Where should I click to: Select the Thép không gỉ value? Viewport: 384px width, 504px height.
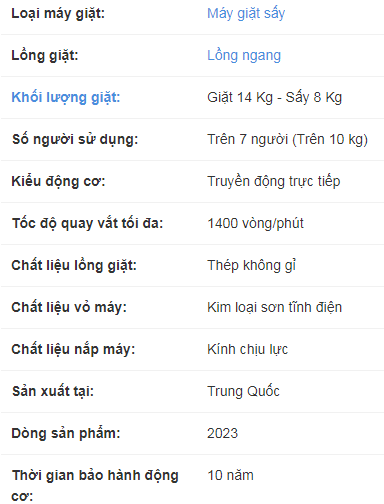[x=252, y=266]
